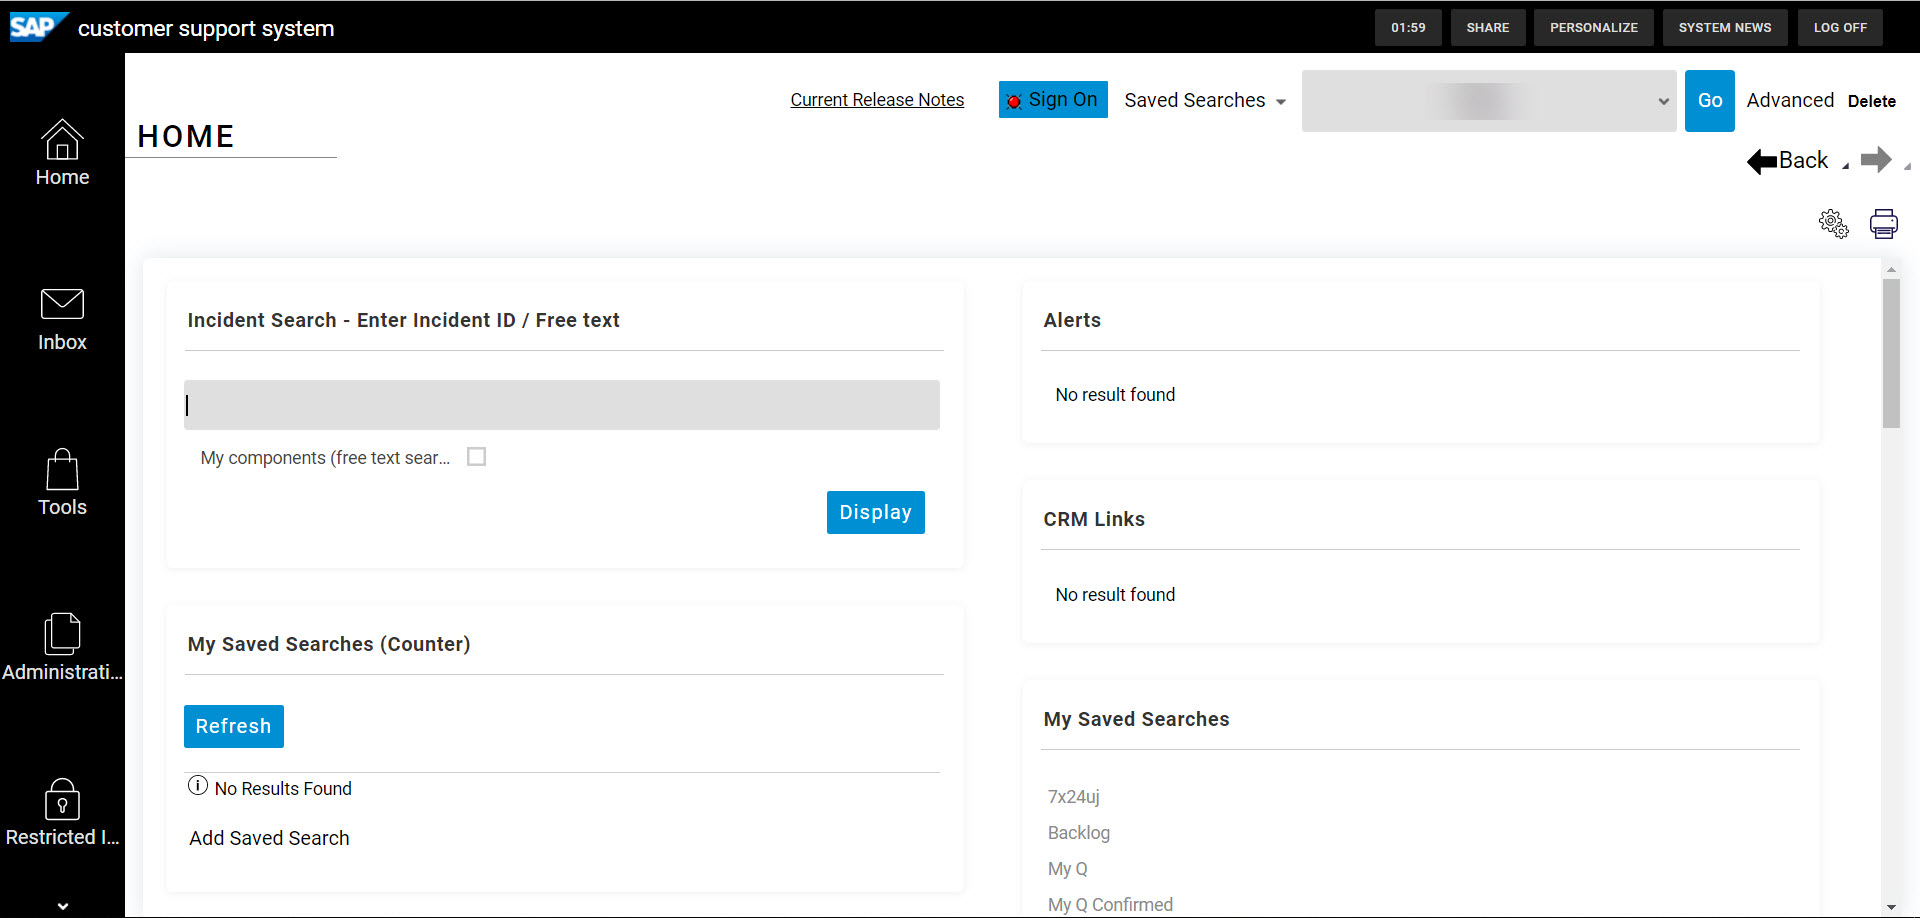Open the Inbox envelope icon
Viewport: 1920px width, 918px height.
62,304
